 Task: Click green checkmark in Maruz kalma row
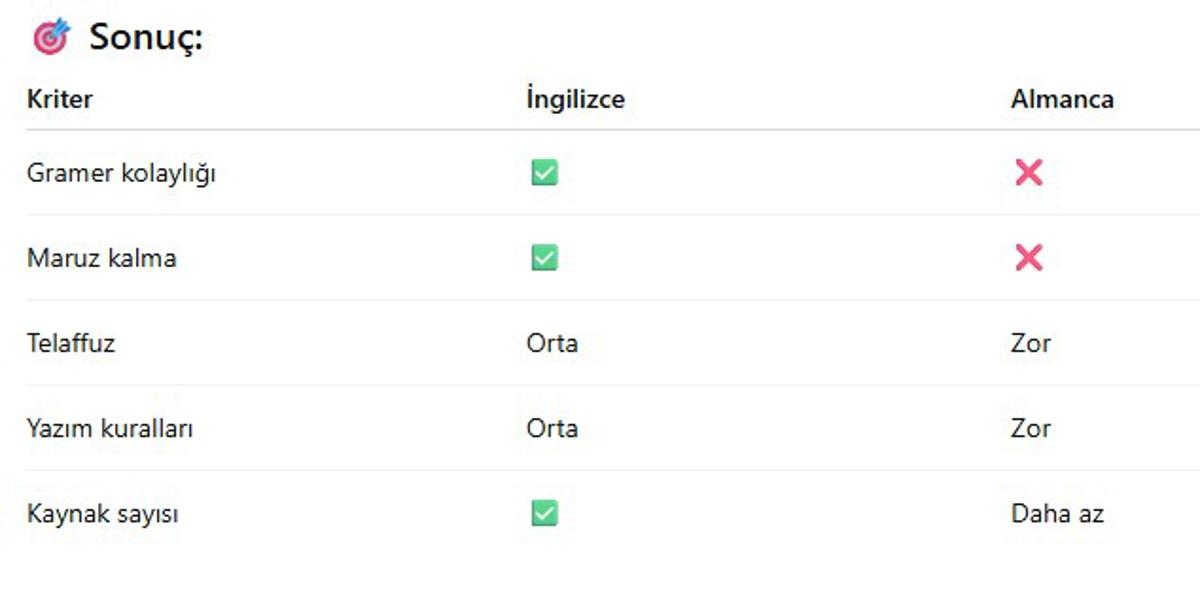pos(544,258)
